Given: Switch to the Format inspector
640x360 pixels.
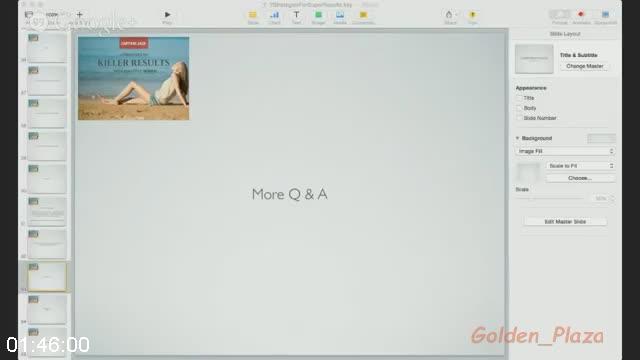Looking at the screenshot, I should 560,14.
